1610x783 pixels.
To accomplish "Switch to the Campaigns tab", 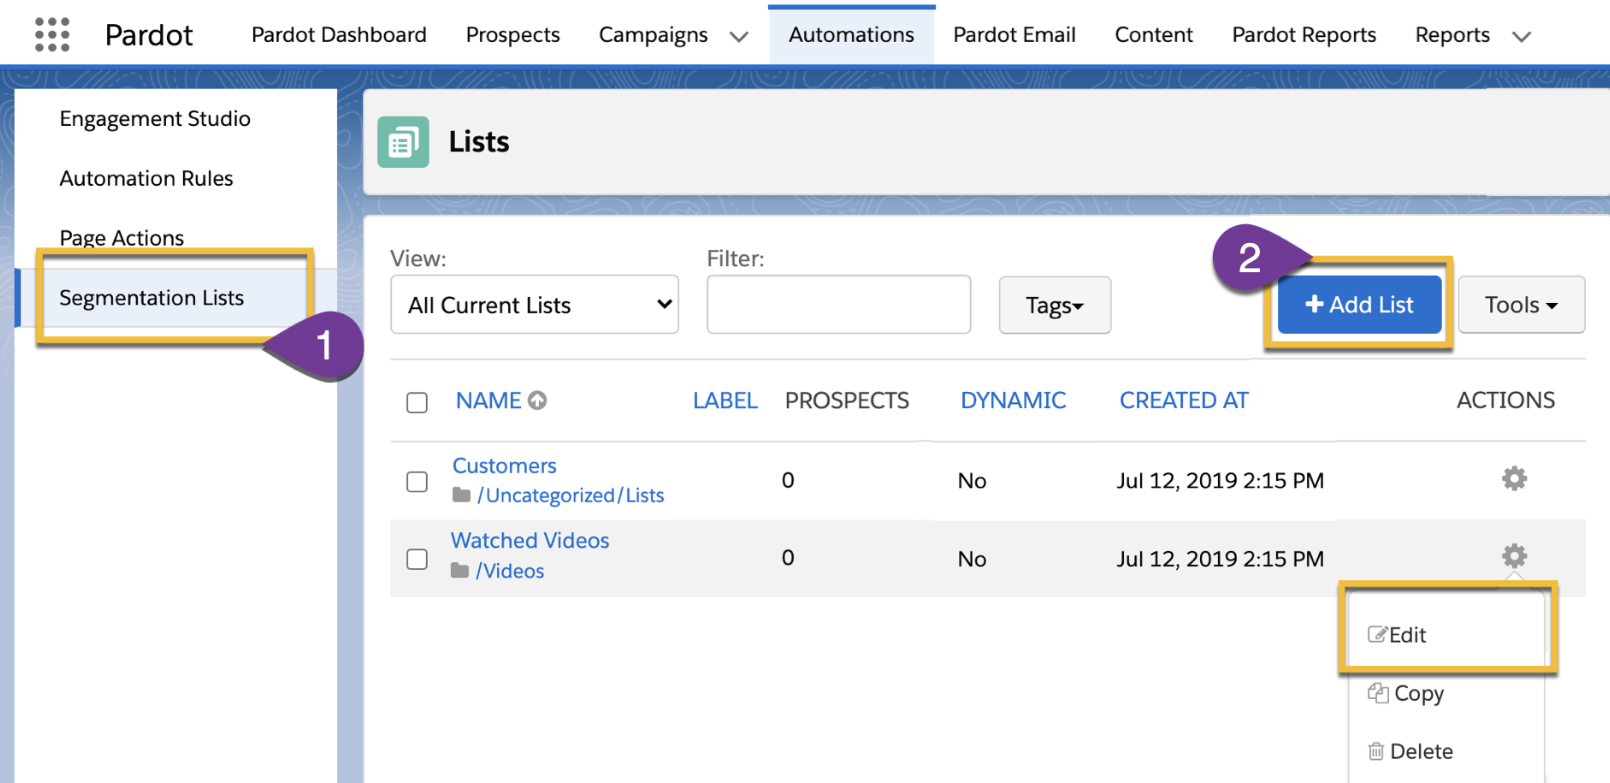I will coord(653,35).
